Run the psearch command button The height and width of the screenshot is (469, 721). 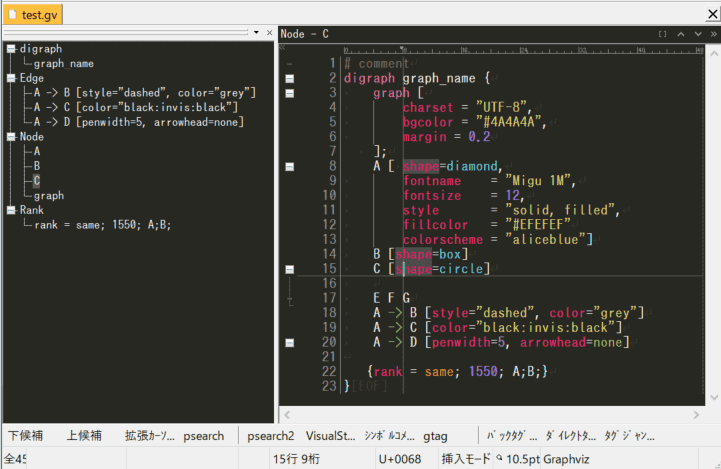coord(204,435)
